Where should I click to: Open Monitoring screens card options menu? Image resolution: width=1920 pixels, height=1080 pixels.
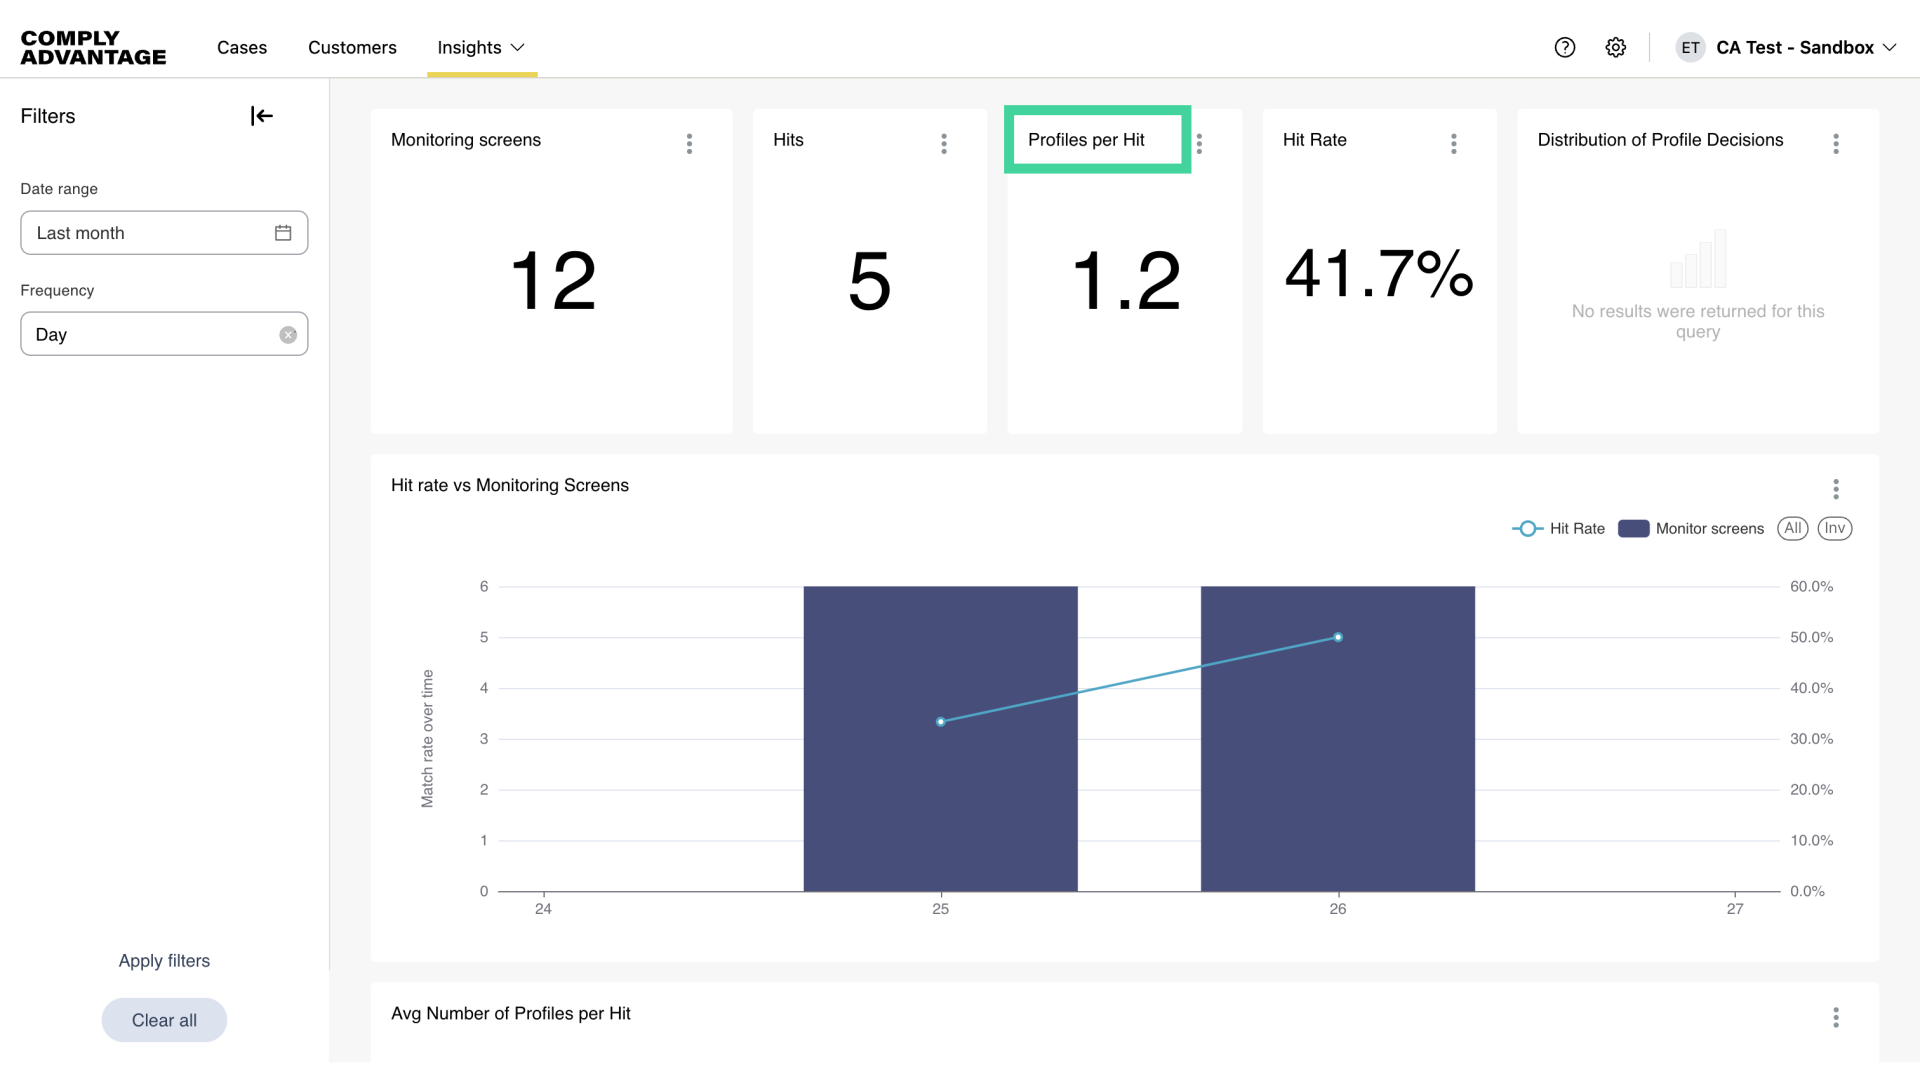click(689, 143)
